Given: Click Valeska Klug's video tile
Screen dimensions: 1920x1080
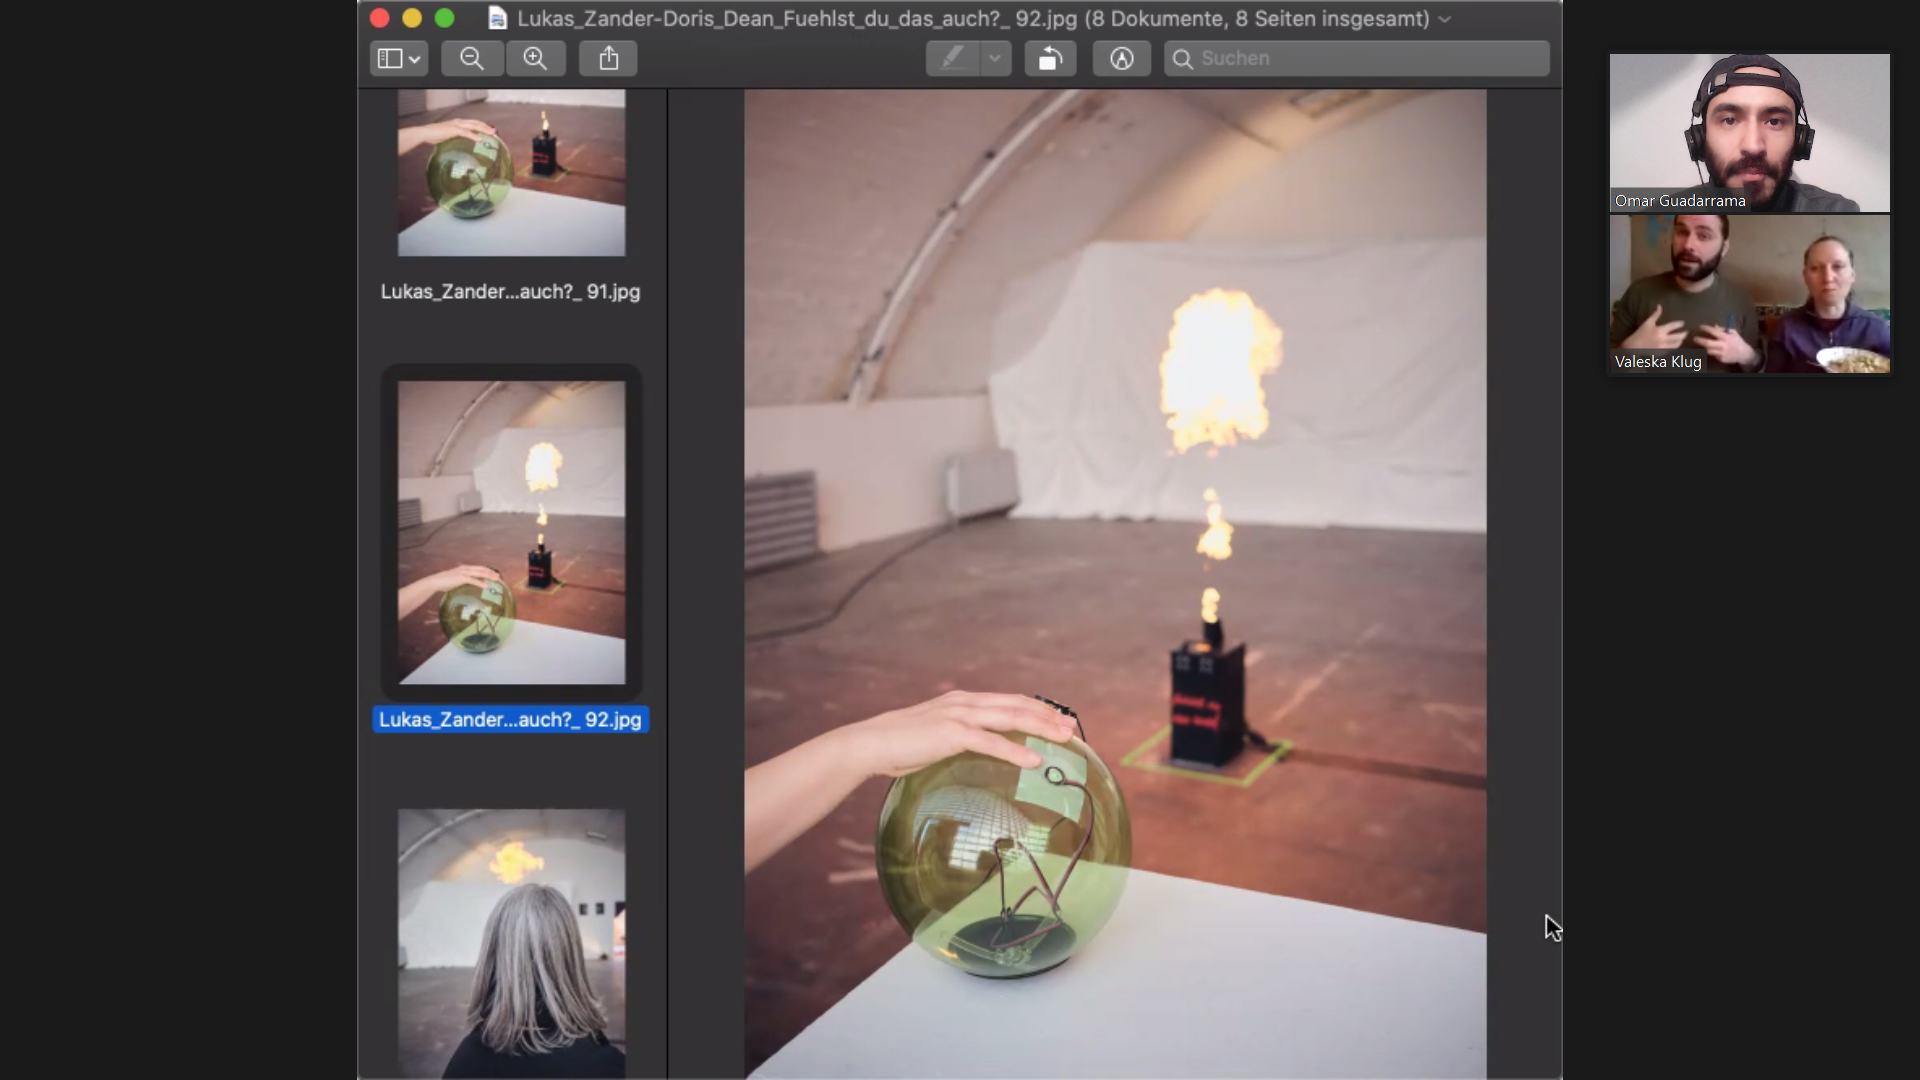Looking at the screenshot, I should point(1749,294).
